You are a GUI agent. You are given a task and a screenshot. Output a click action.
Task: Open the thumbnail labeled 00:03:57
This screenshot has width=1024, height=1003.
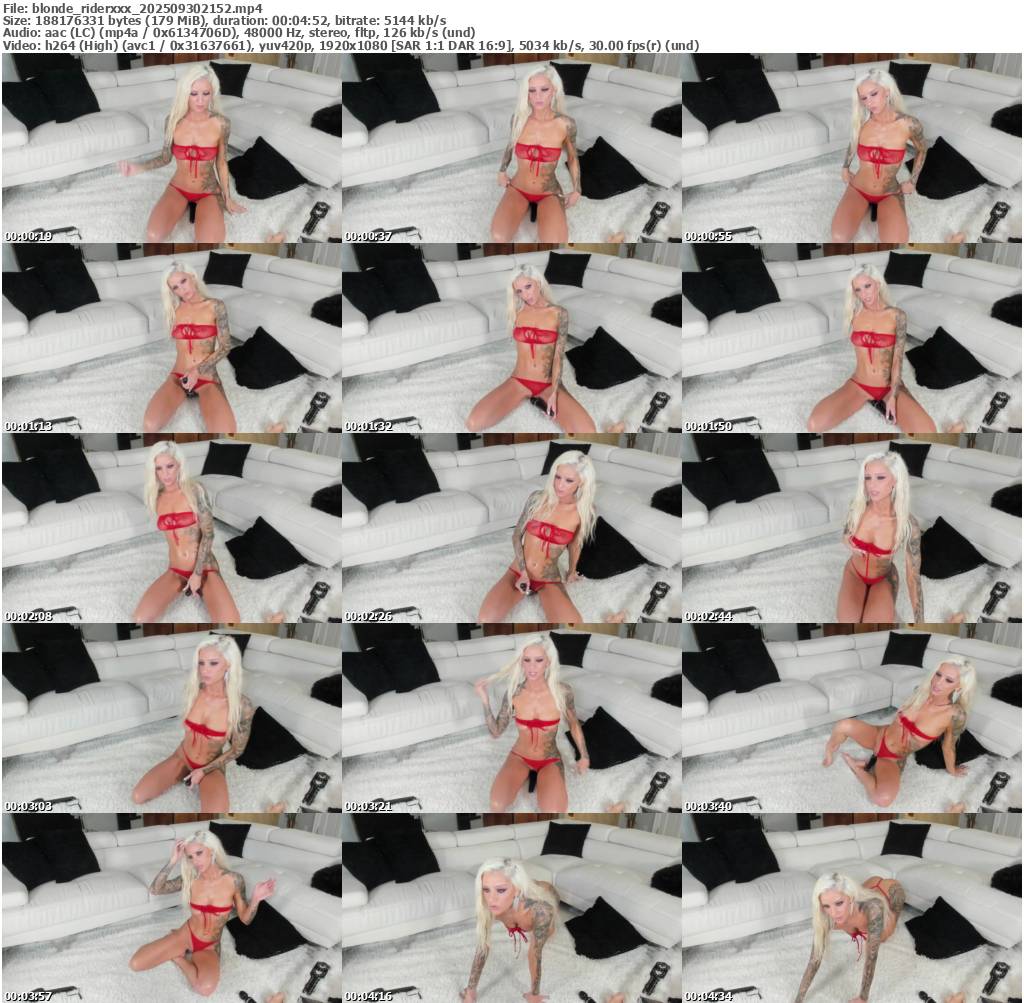point(171,908)
